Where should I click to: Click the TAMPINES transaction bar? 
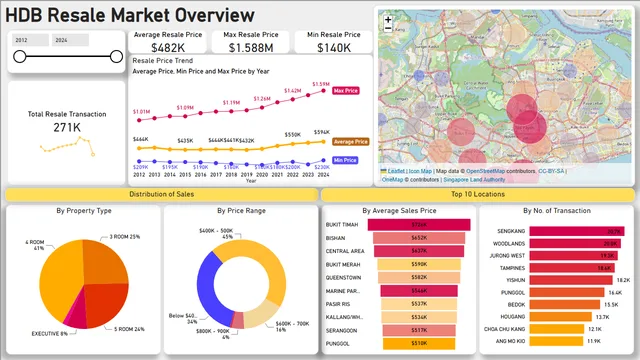click(572, 268)
